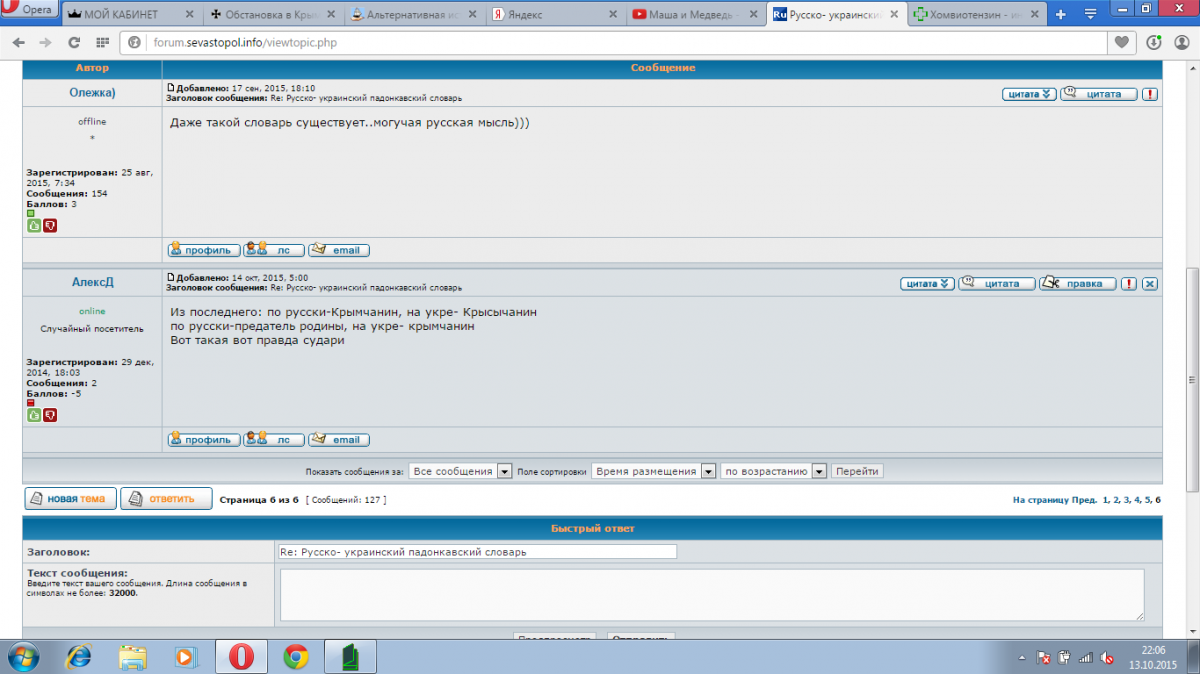Image resolution: width=1200 pixels, height=674 pixels.
Task: Click the page vertical scrollbar thumb
Action: tap(1191, 380)
